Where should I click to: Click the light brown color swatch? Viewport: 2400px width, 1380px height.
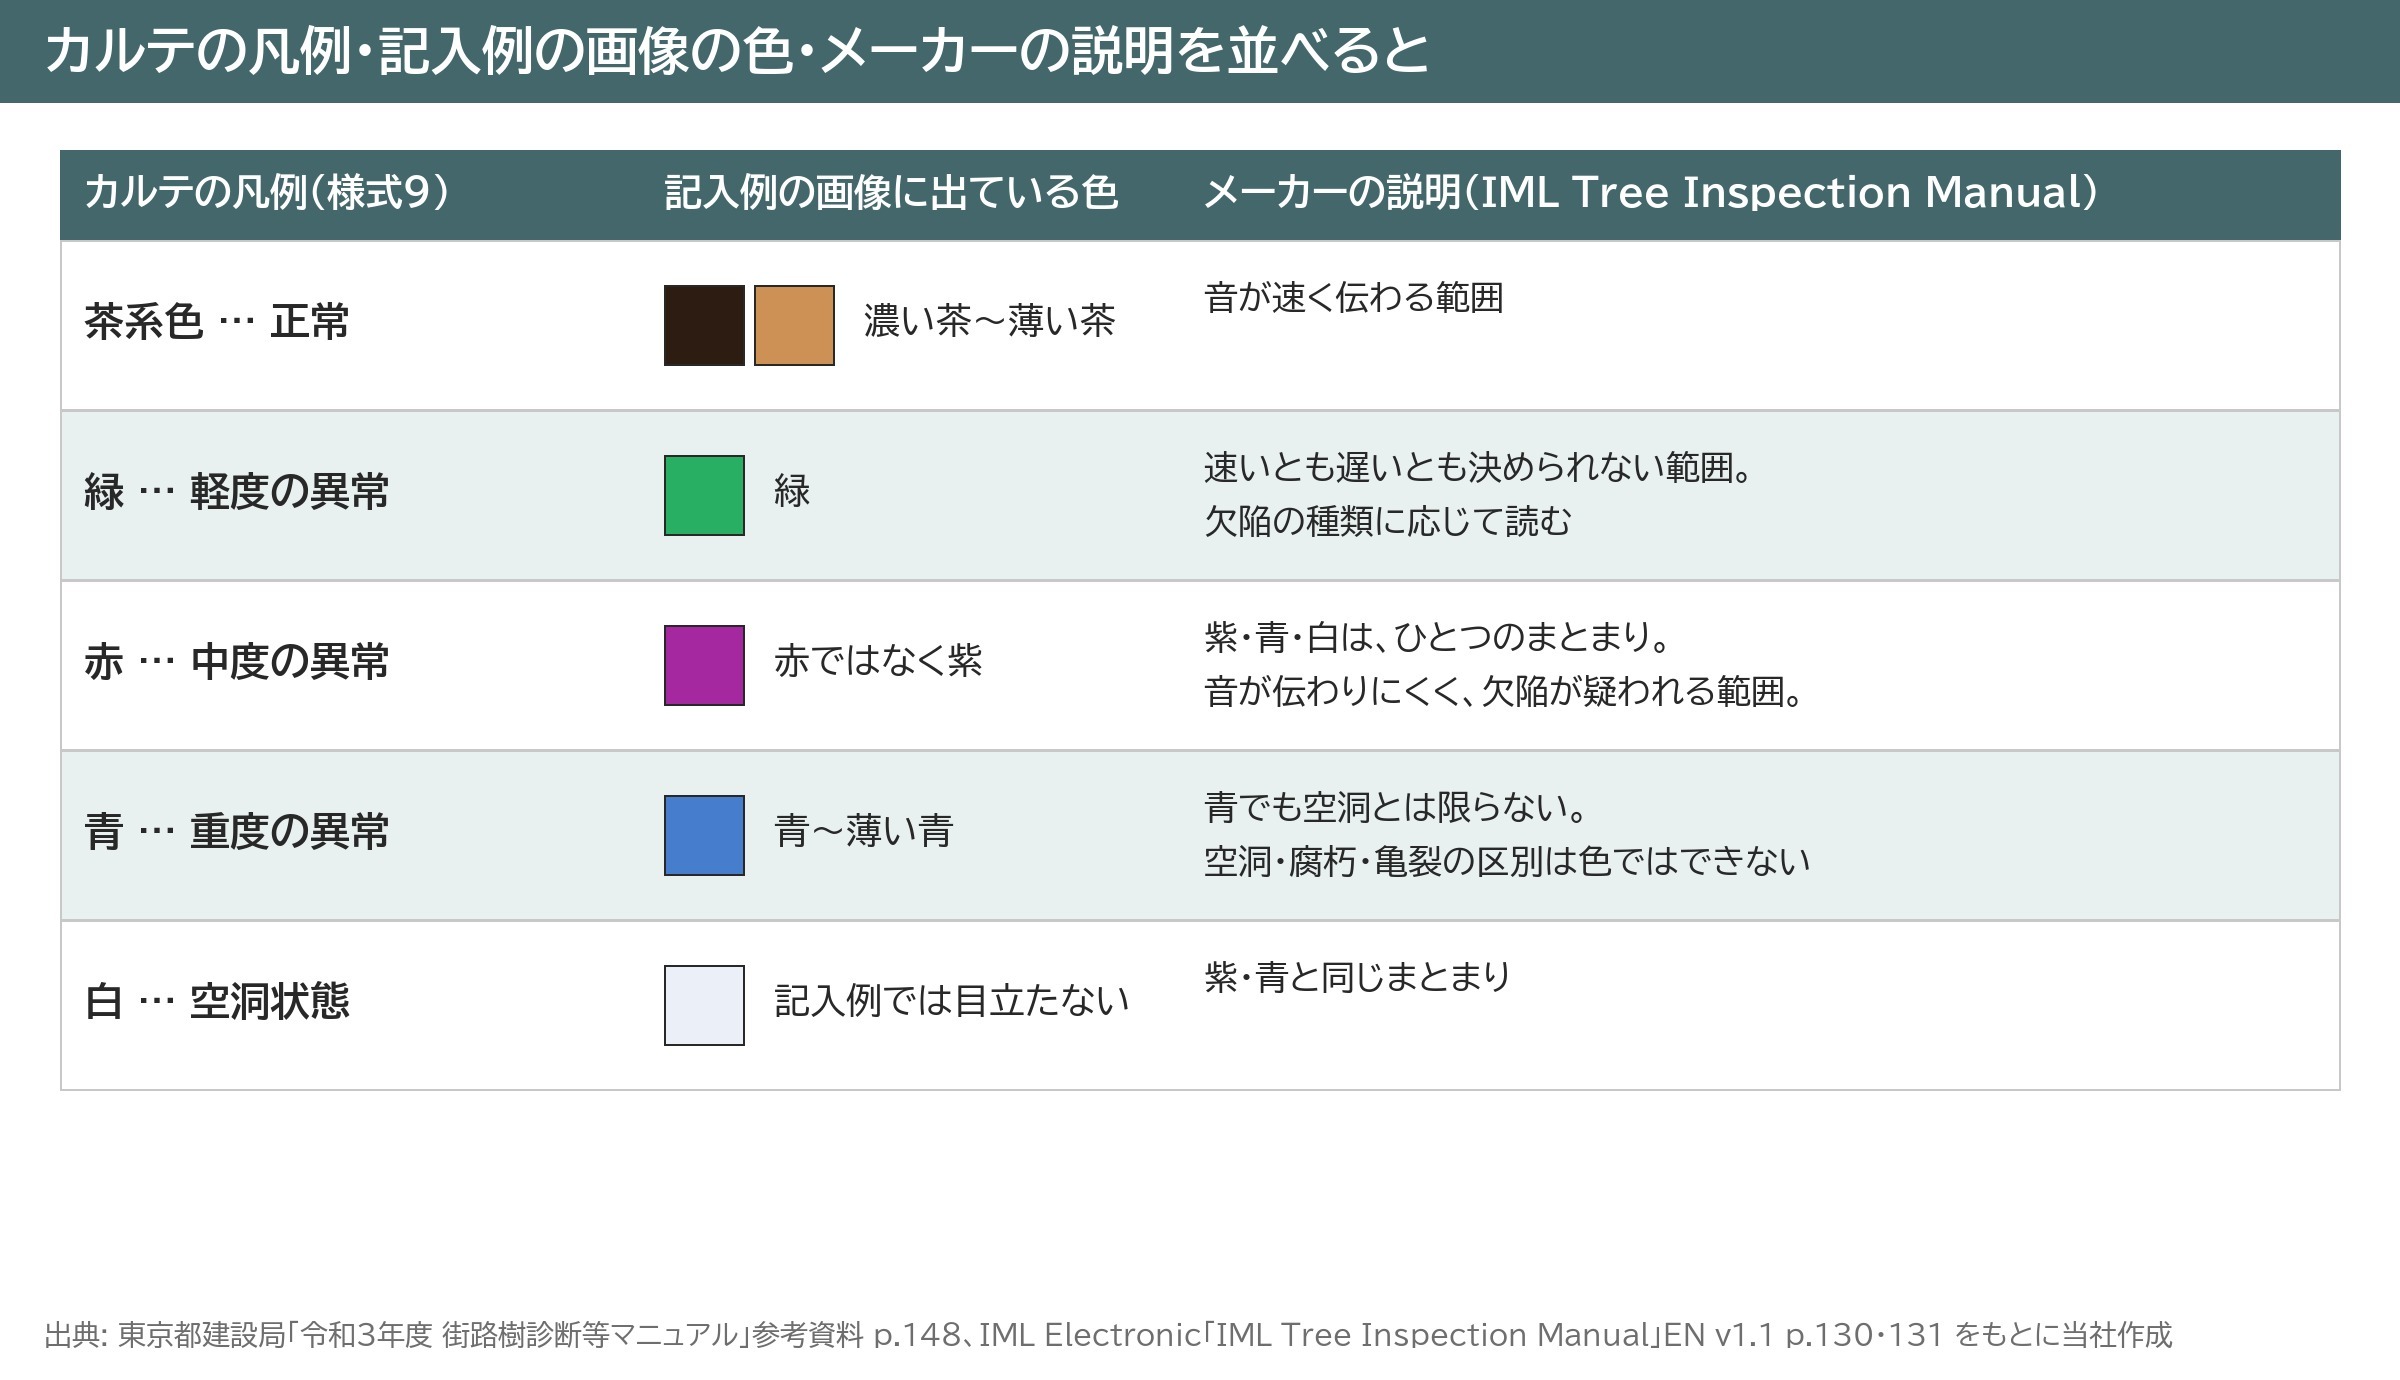pyautogui.click(x=794, y=325)
